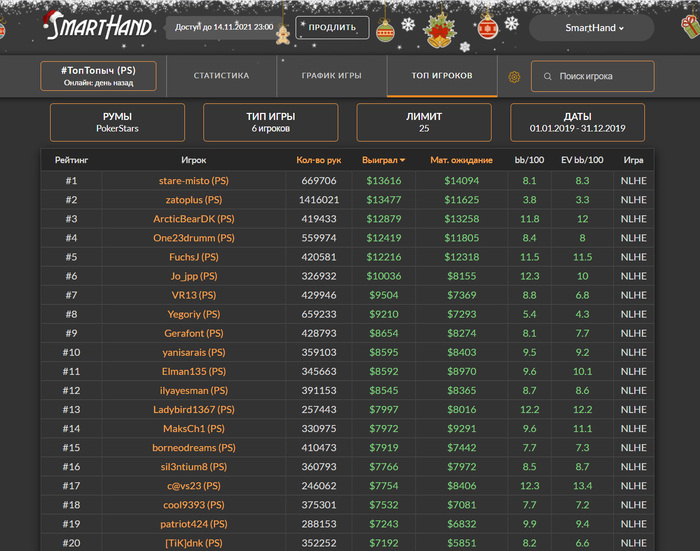The width and height of the screenshot is (700, 551).
Task: Open the Лимит 25 filter
Action: click(424, 122)
